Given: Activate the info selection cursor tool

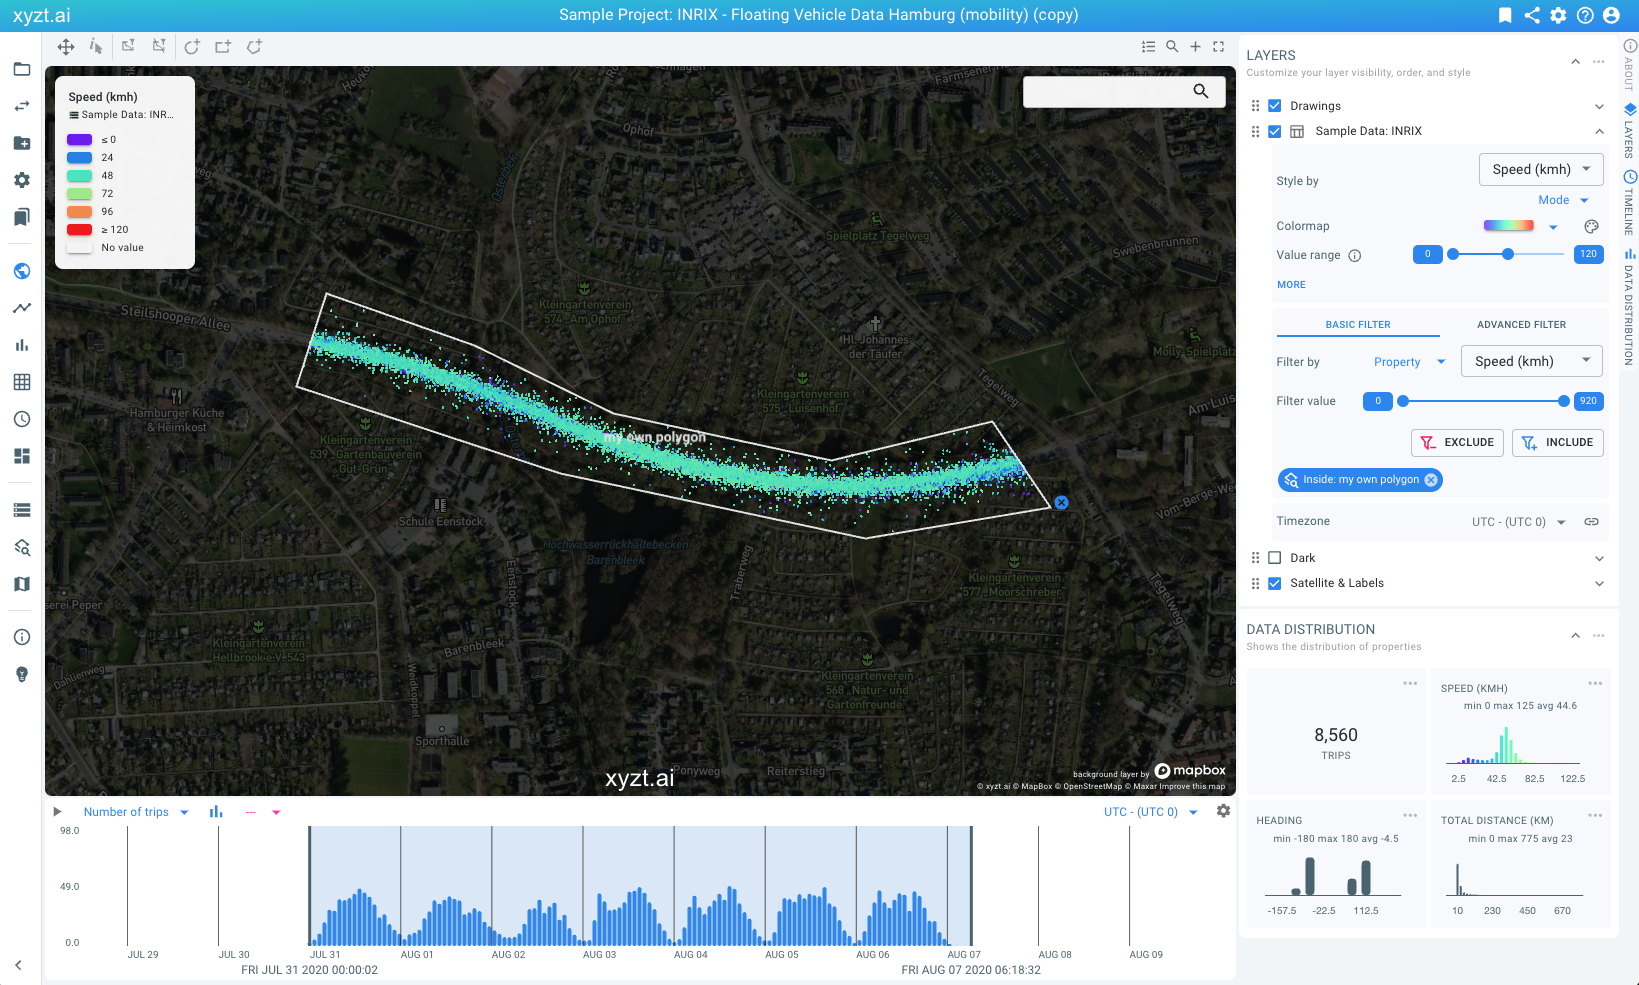Looking at the screenshot, I should (96, 47).
